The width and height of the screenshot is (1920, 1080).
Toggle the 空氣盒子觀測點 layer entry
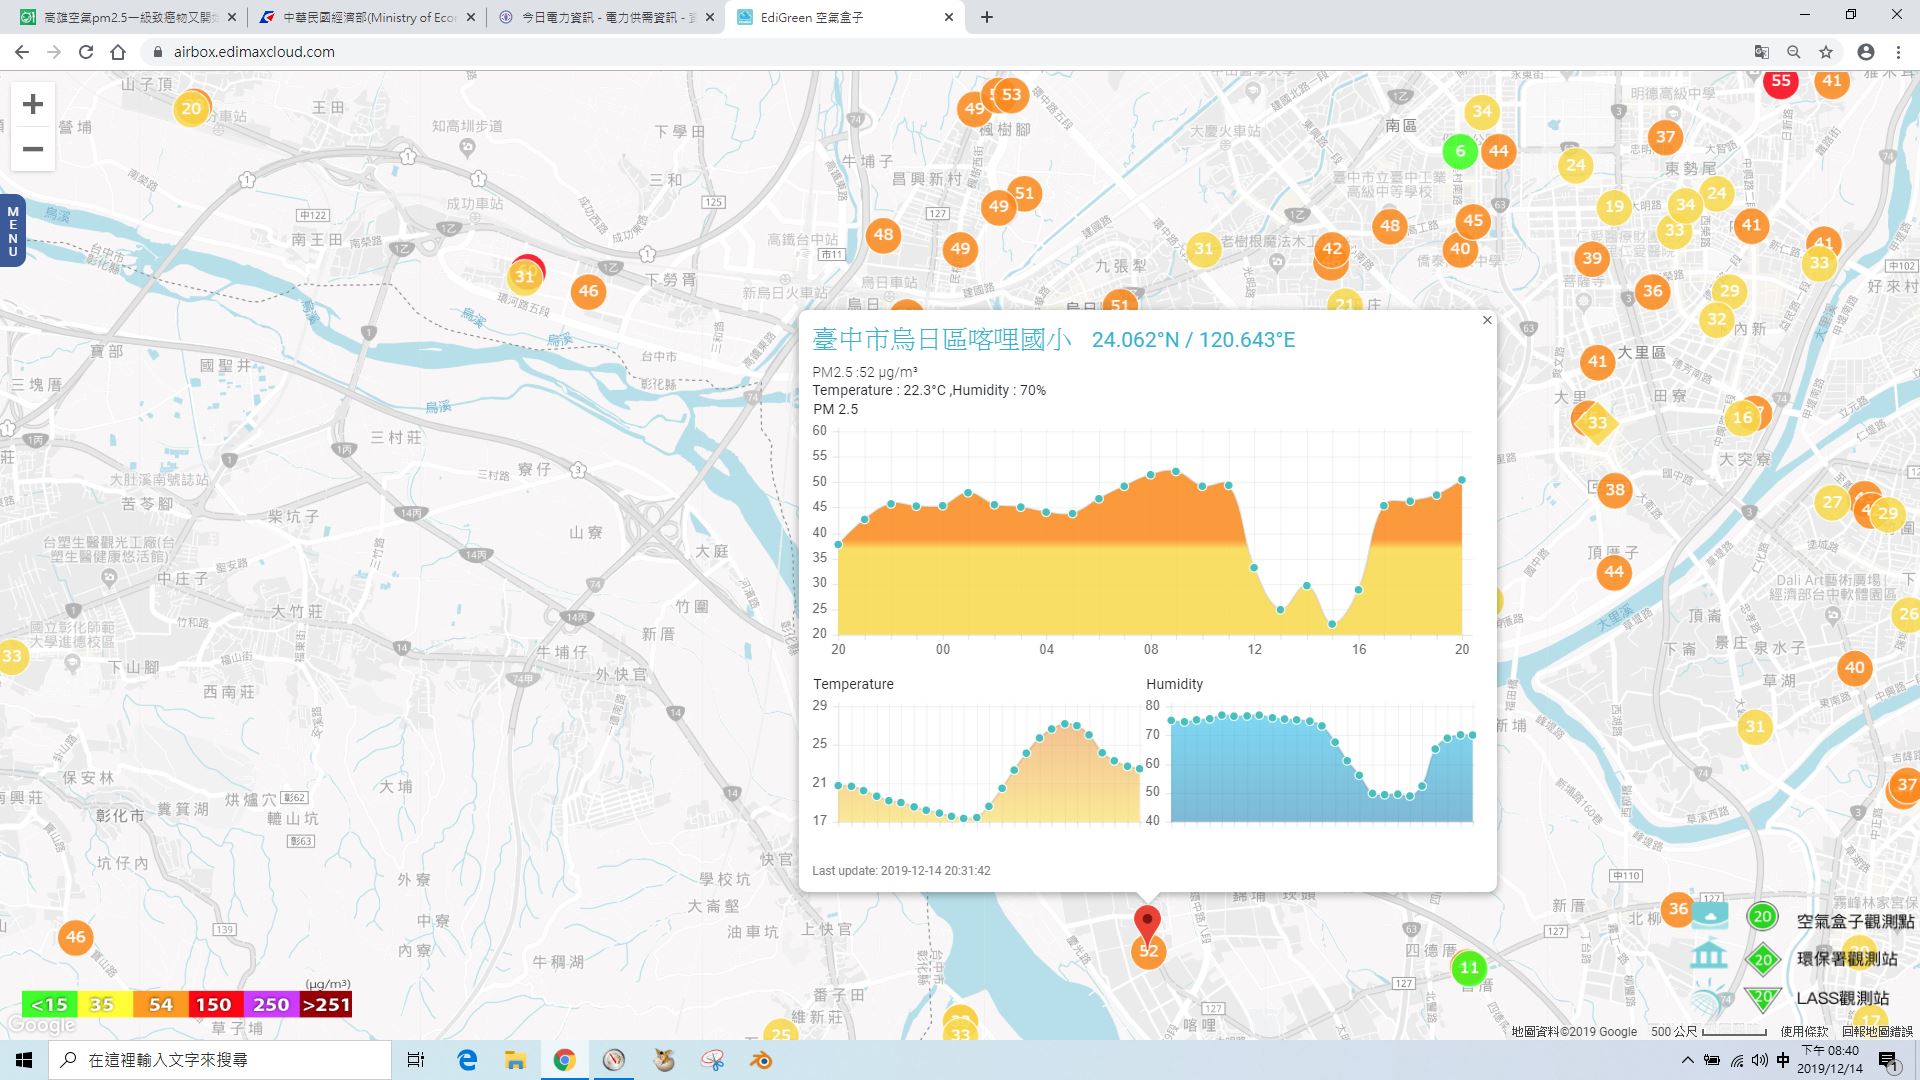pyautogui.click(x=1855, y=921)
